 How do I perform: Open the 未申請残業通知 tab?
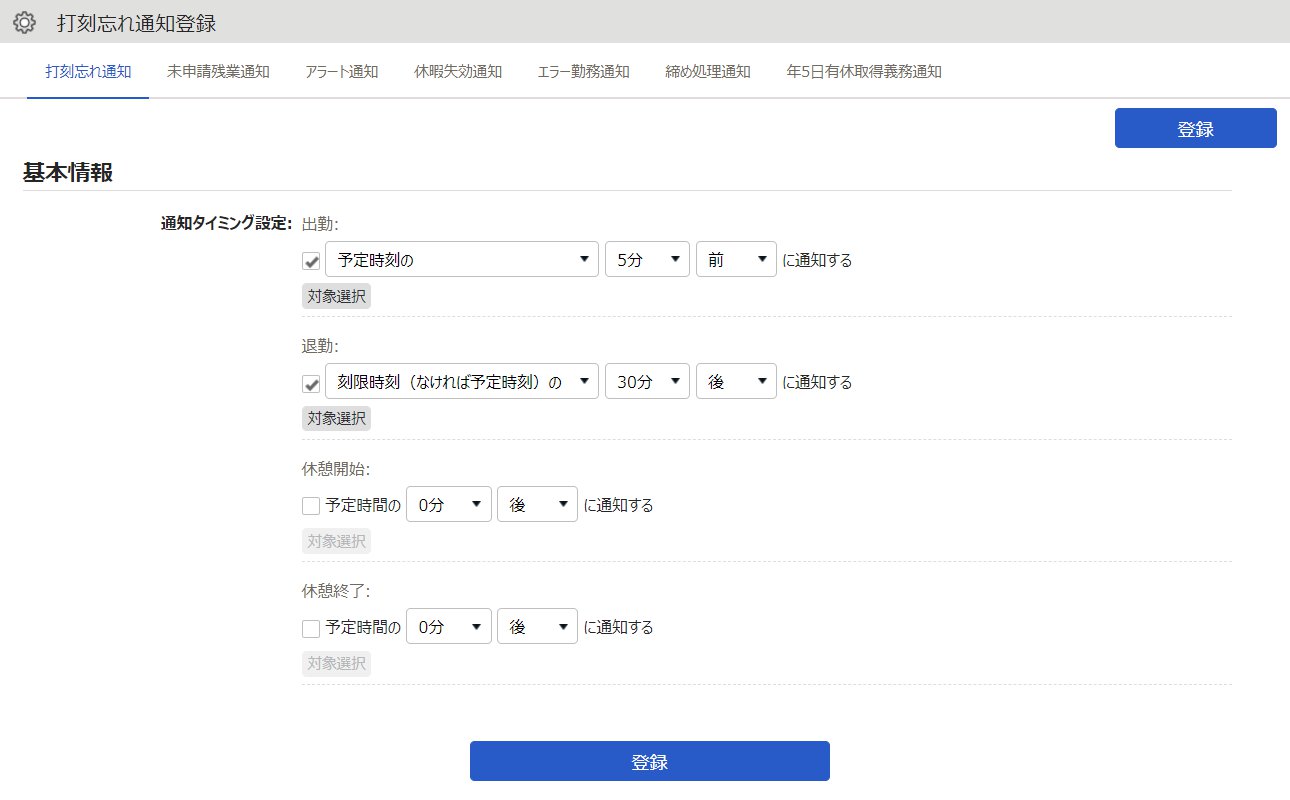218,71
